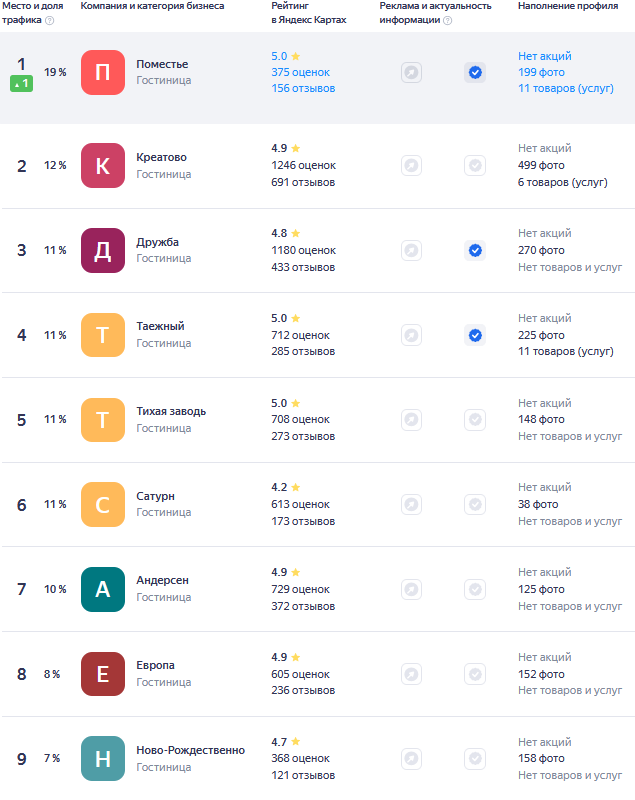Open Поместье 11 товаров (услуг) link
Viewport: 635px width, 800px height.
tap(566, 88)
